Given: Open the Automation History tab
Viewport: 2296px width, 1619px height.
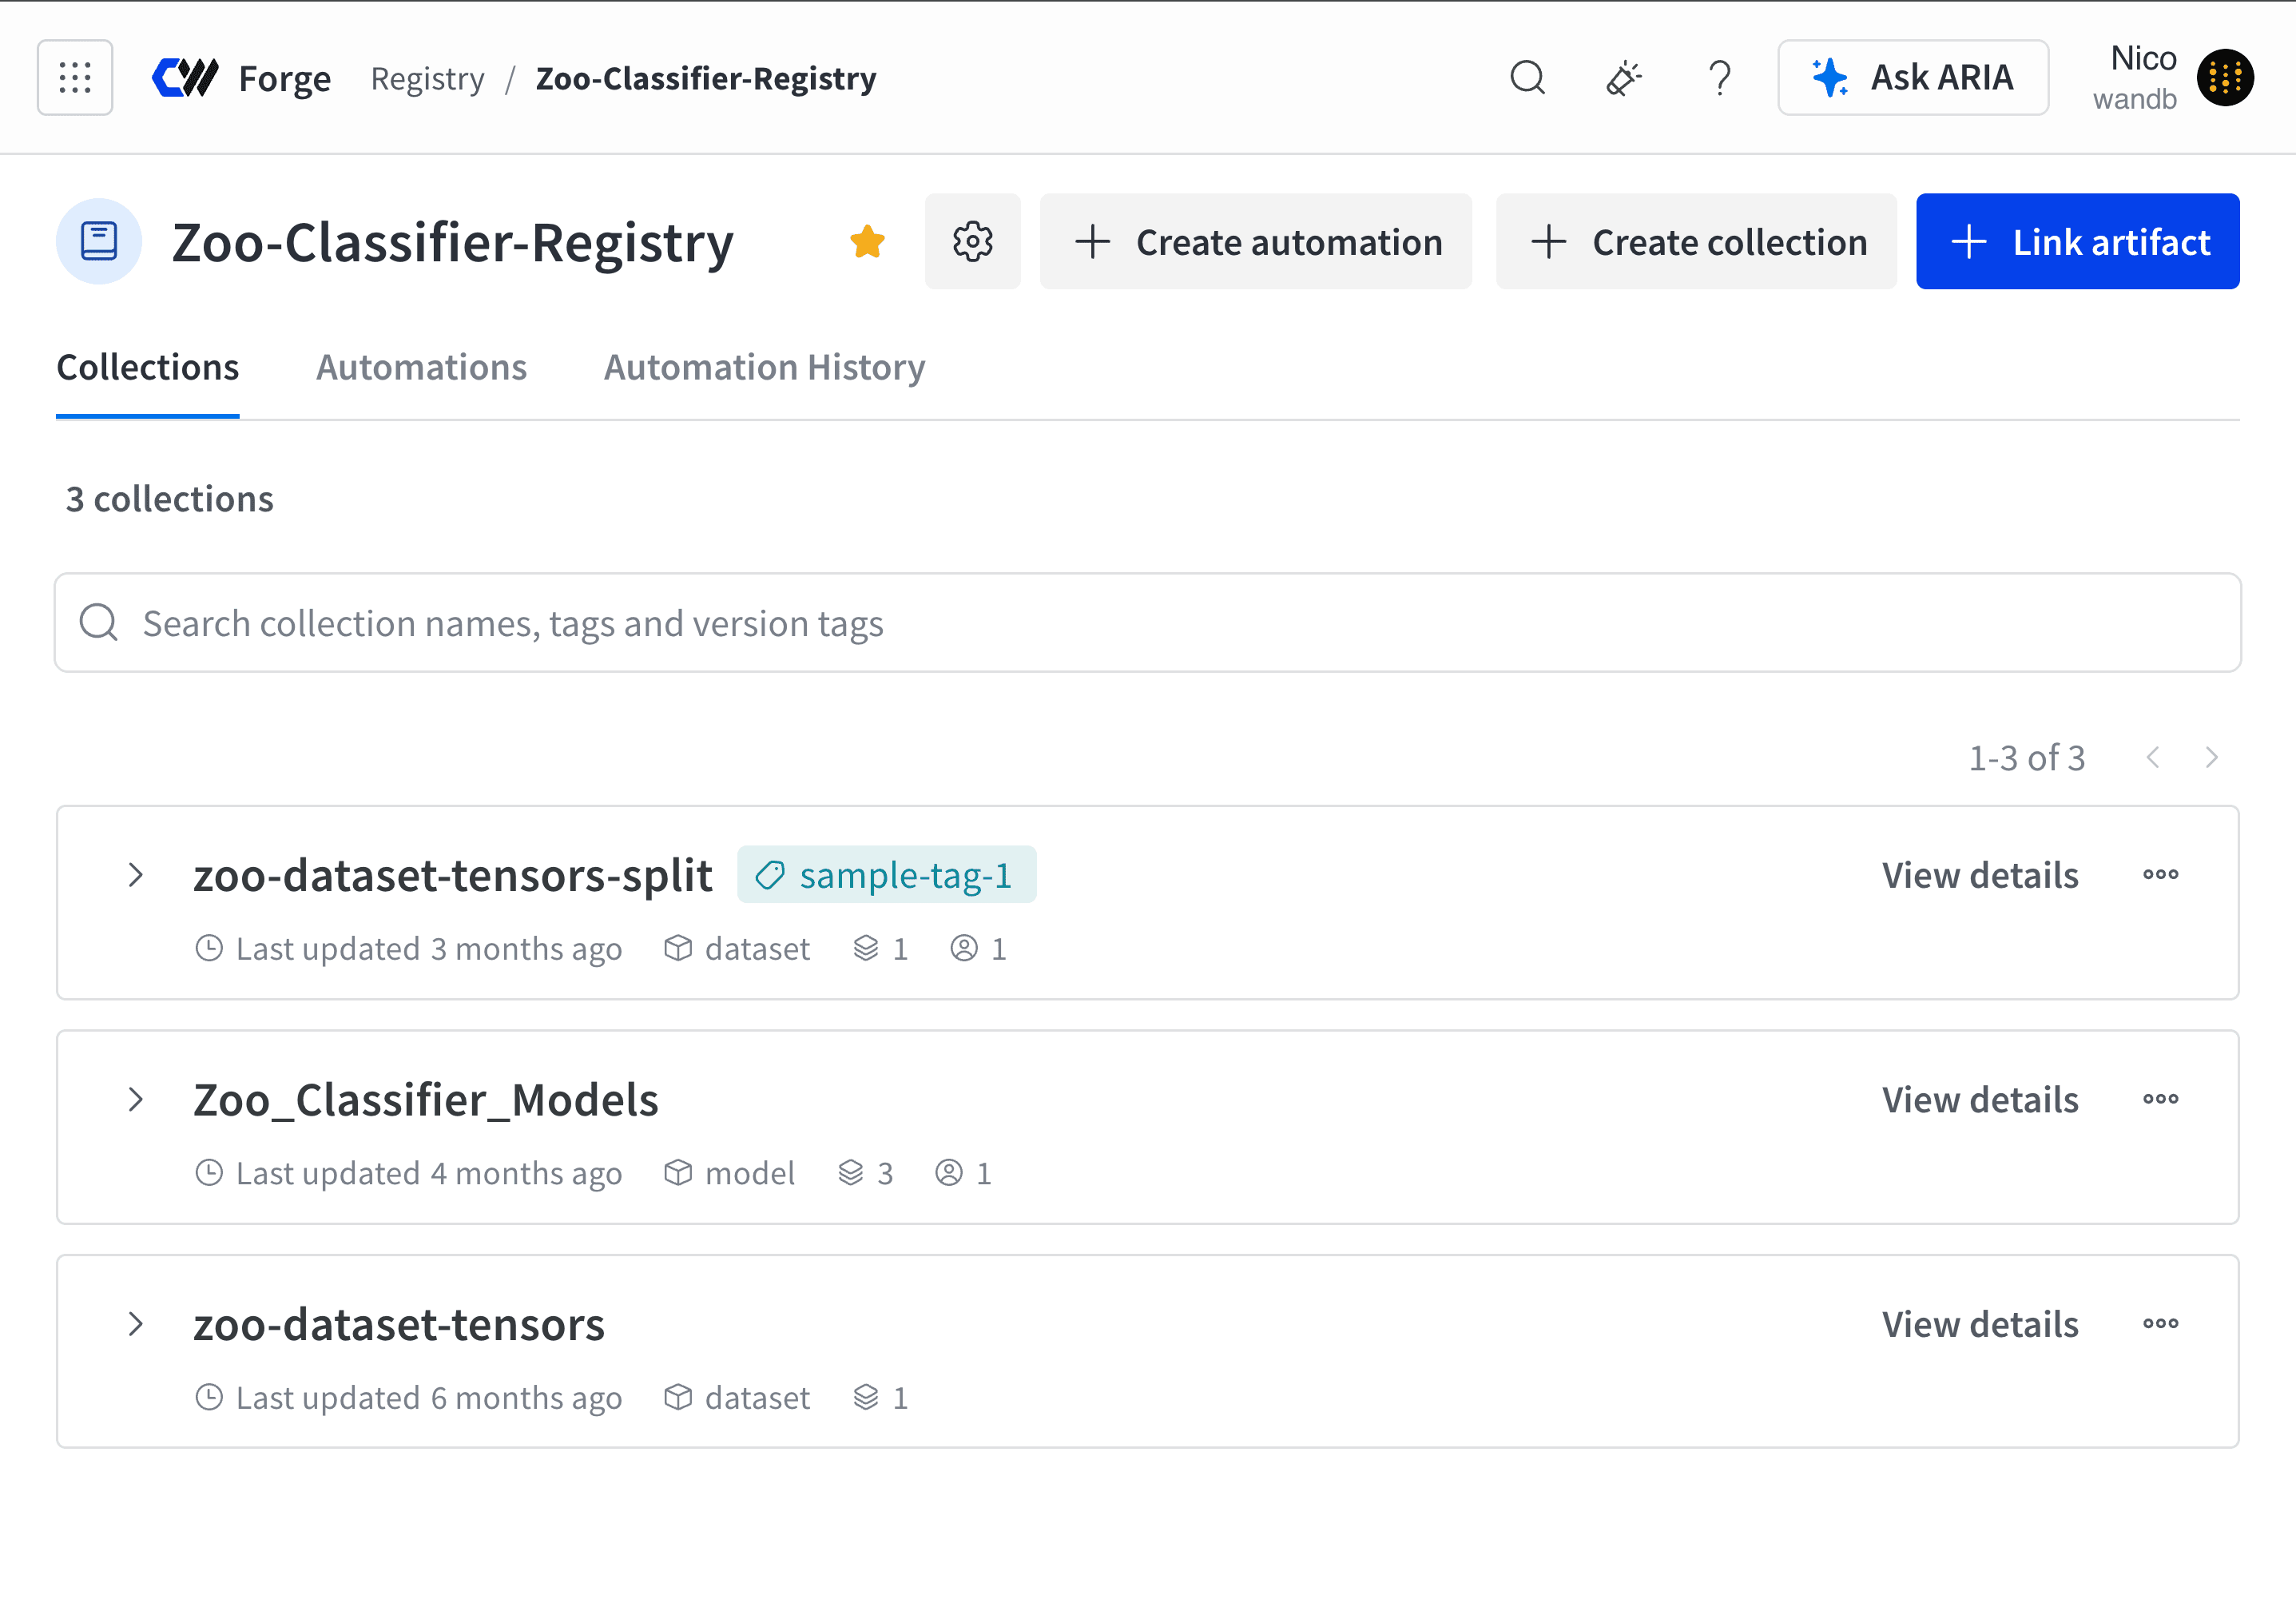Looking at the screenshot, I should tap(764, 368).
